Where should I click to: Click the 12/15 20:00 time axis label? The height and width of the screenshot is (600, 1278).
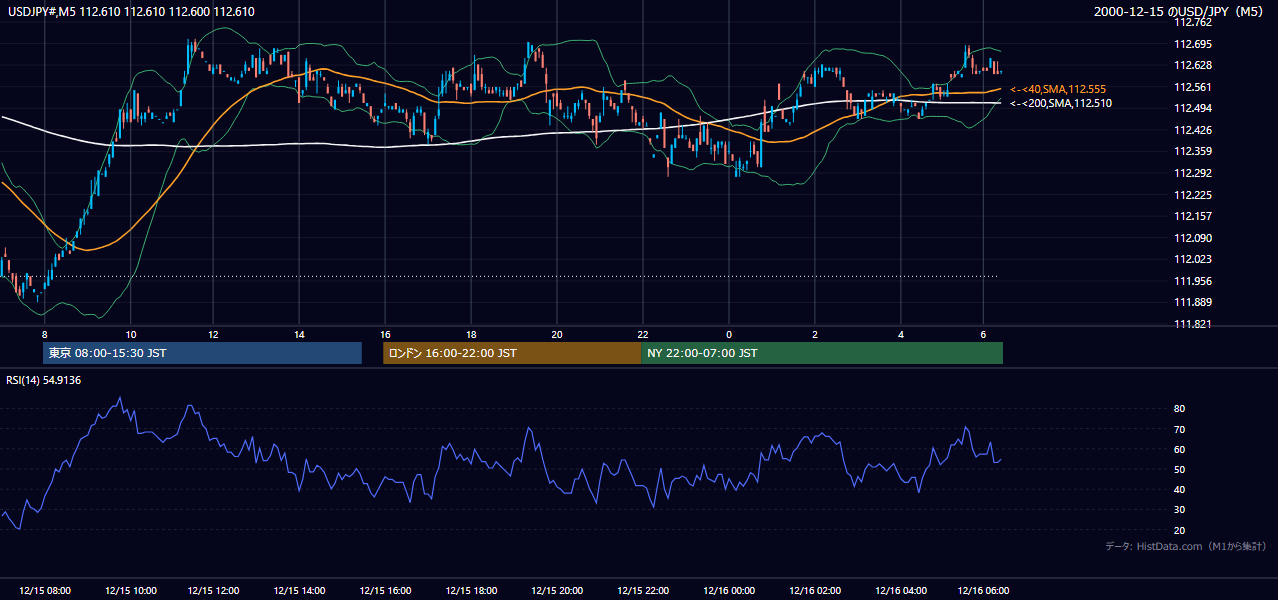click(558, 590)
